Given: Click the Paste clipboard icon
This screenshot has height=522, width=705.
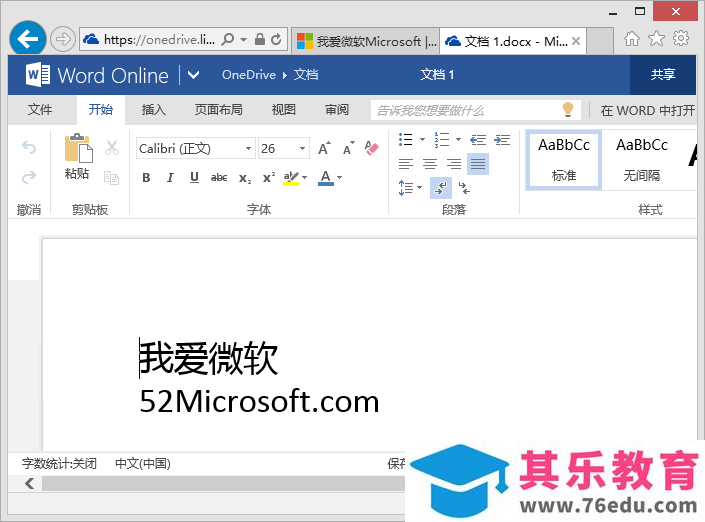Looking at the screenshot, I should 78,147.
